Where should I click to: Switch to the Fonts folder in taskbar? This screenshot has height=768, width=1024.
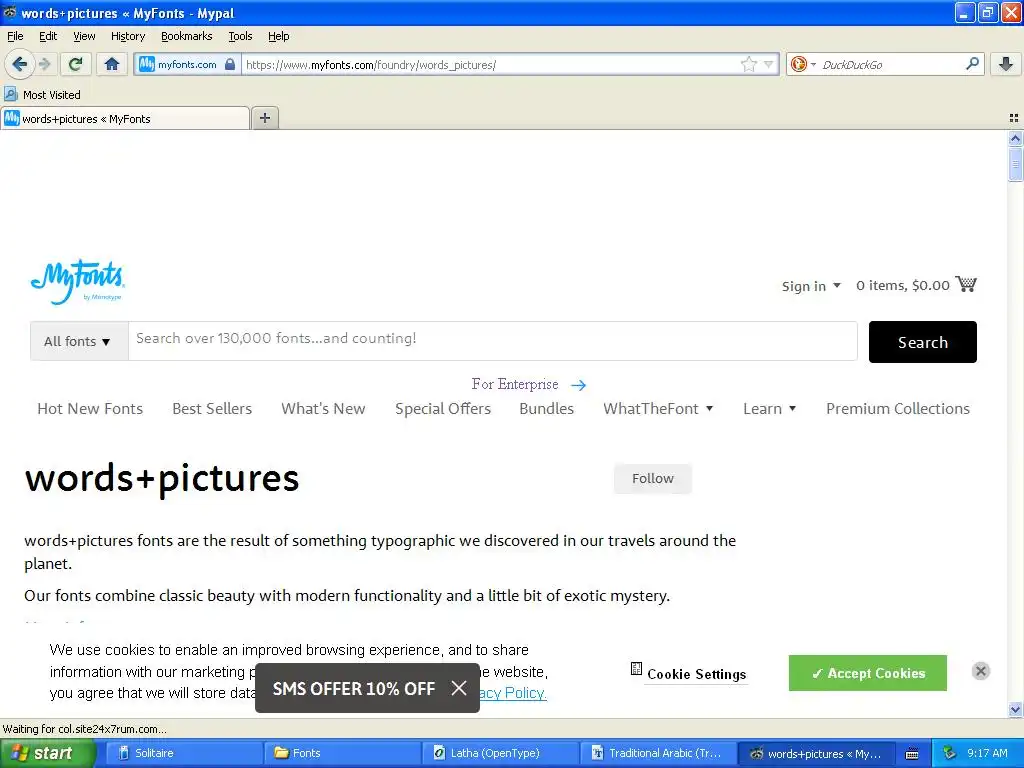coord(341,753)
